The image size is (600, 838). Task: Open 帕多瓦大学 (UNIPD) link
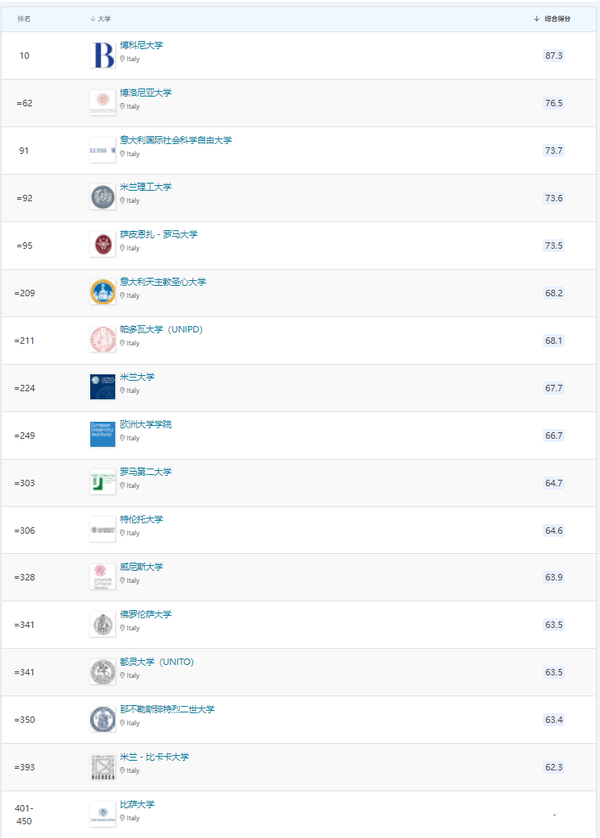pyautogui.click(x=161, y=330)
